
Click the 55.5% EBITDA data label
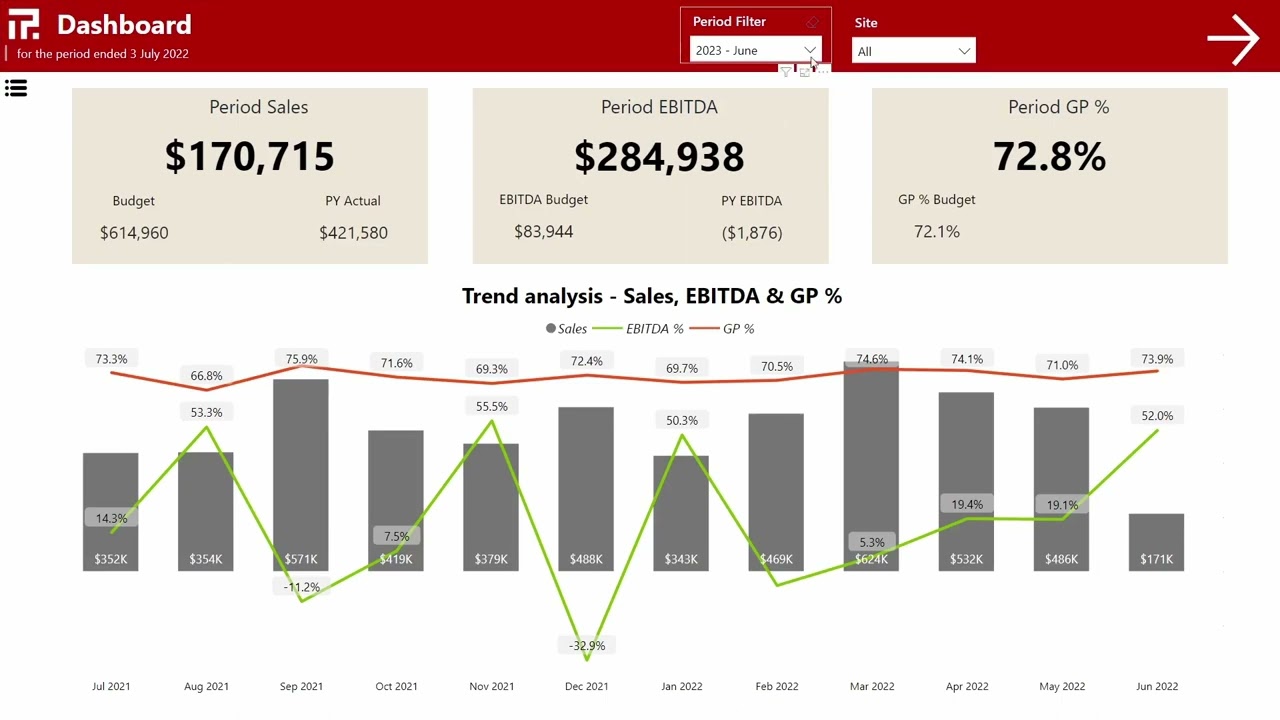click(491, 406)
